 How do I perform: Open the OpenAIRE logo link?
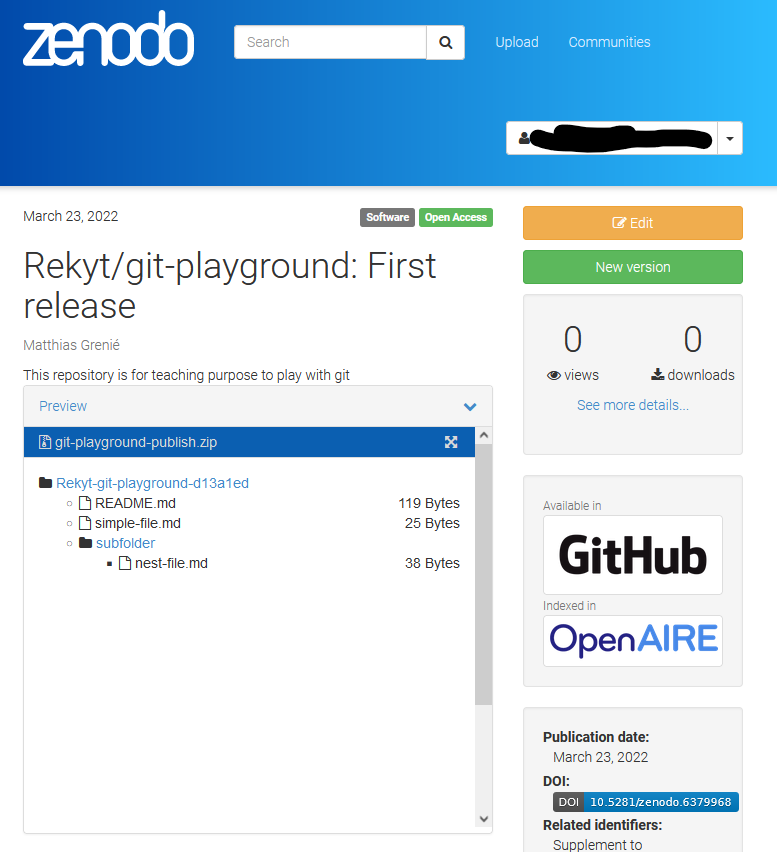coord(632,641)
